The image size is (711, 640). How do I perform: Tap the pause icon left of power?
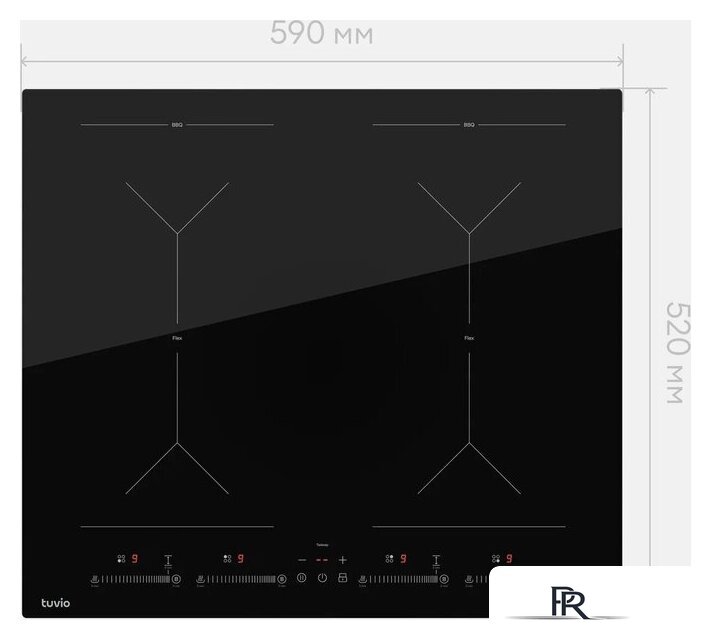pos(302,578)
